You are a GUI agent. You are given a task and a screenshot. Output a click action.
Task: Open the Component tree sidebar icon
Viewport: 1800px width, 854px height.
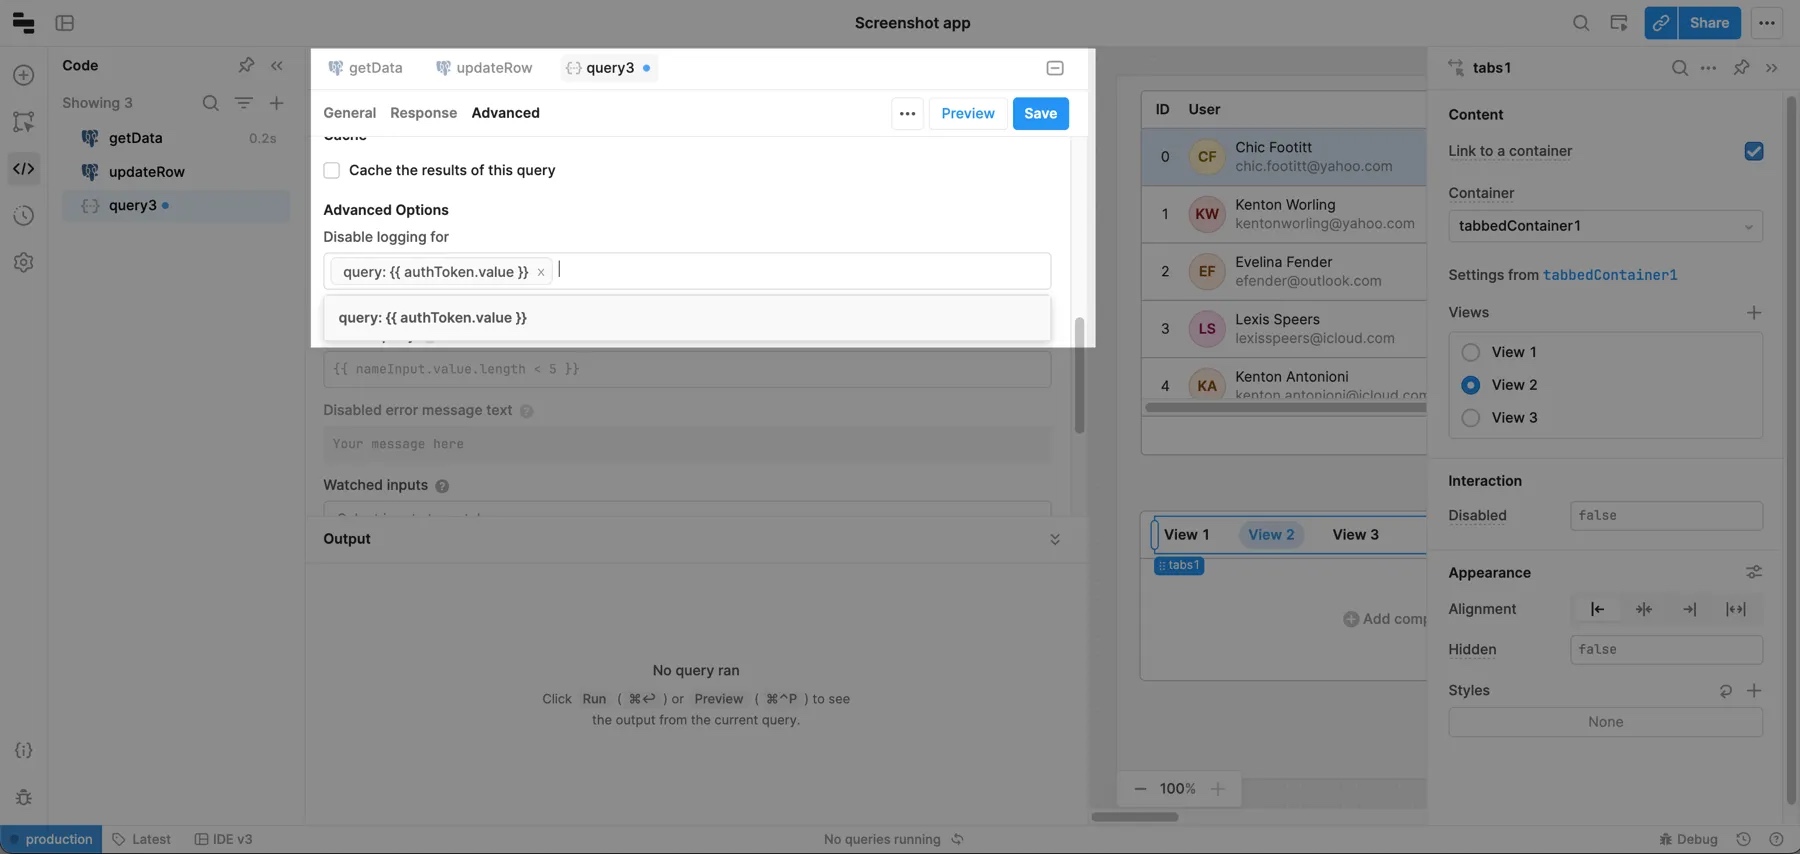click(x=24, y=122)
